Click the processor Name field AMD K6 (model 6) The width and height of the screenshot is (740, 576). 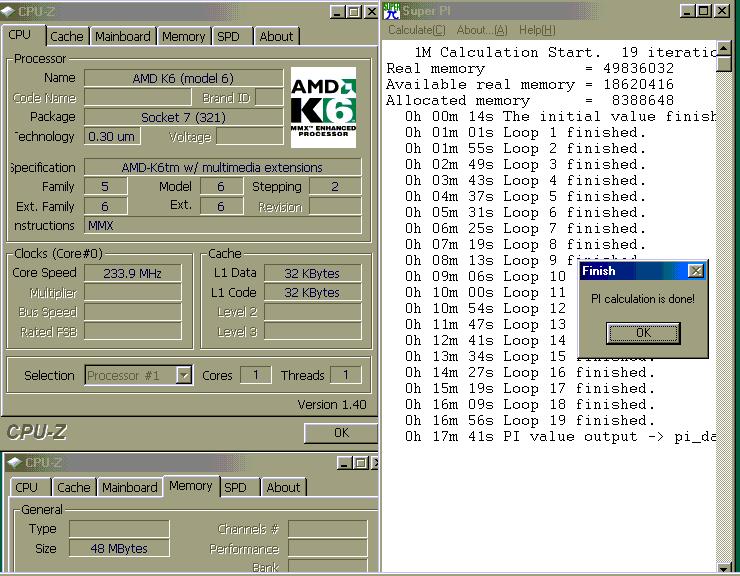click(184, 78)
